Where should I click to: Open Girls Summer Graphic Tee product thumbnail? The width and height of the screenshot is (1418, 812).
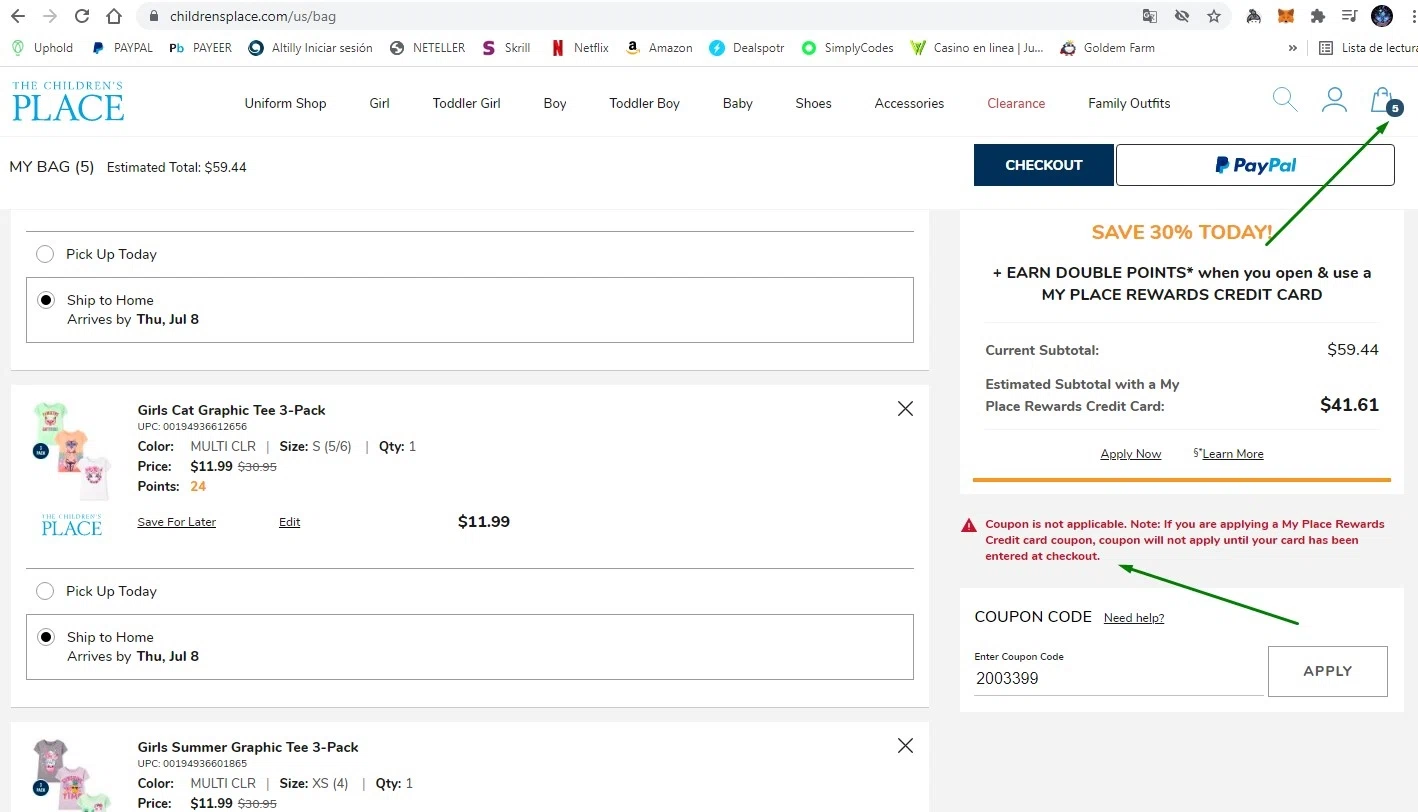coord(71,775)
